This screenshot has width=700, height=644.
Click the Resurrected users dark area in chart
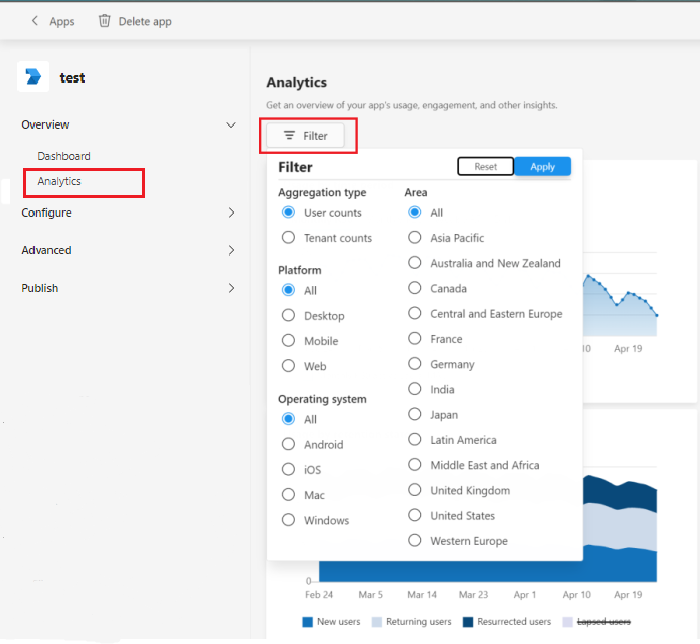(619, 495)
